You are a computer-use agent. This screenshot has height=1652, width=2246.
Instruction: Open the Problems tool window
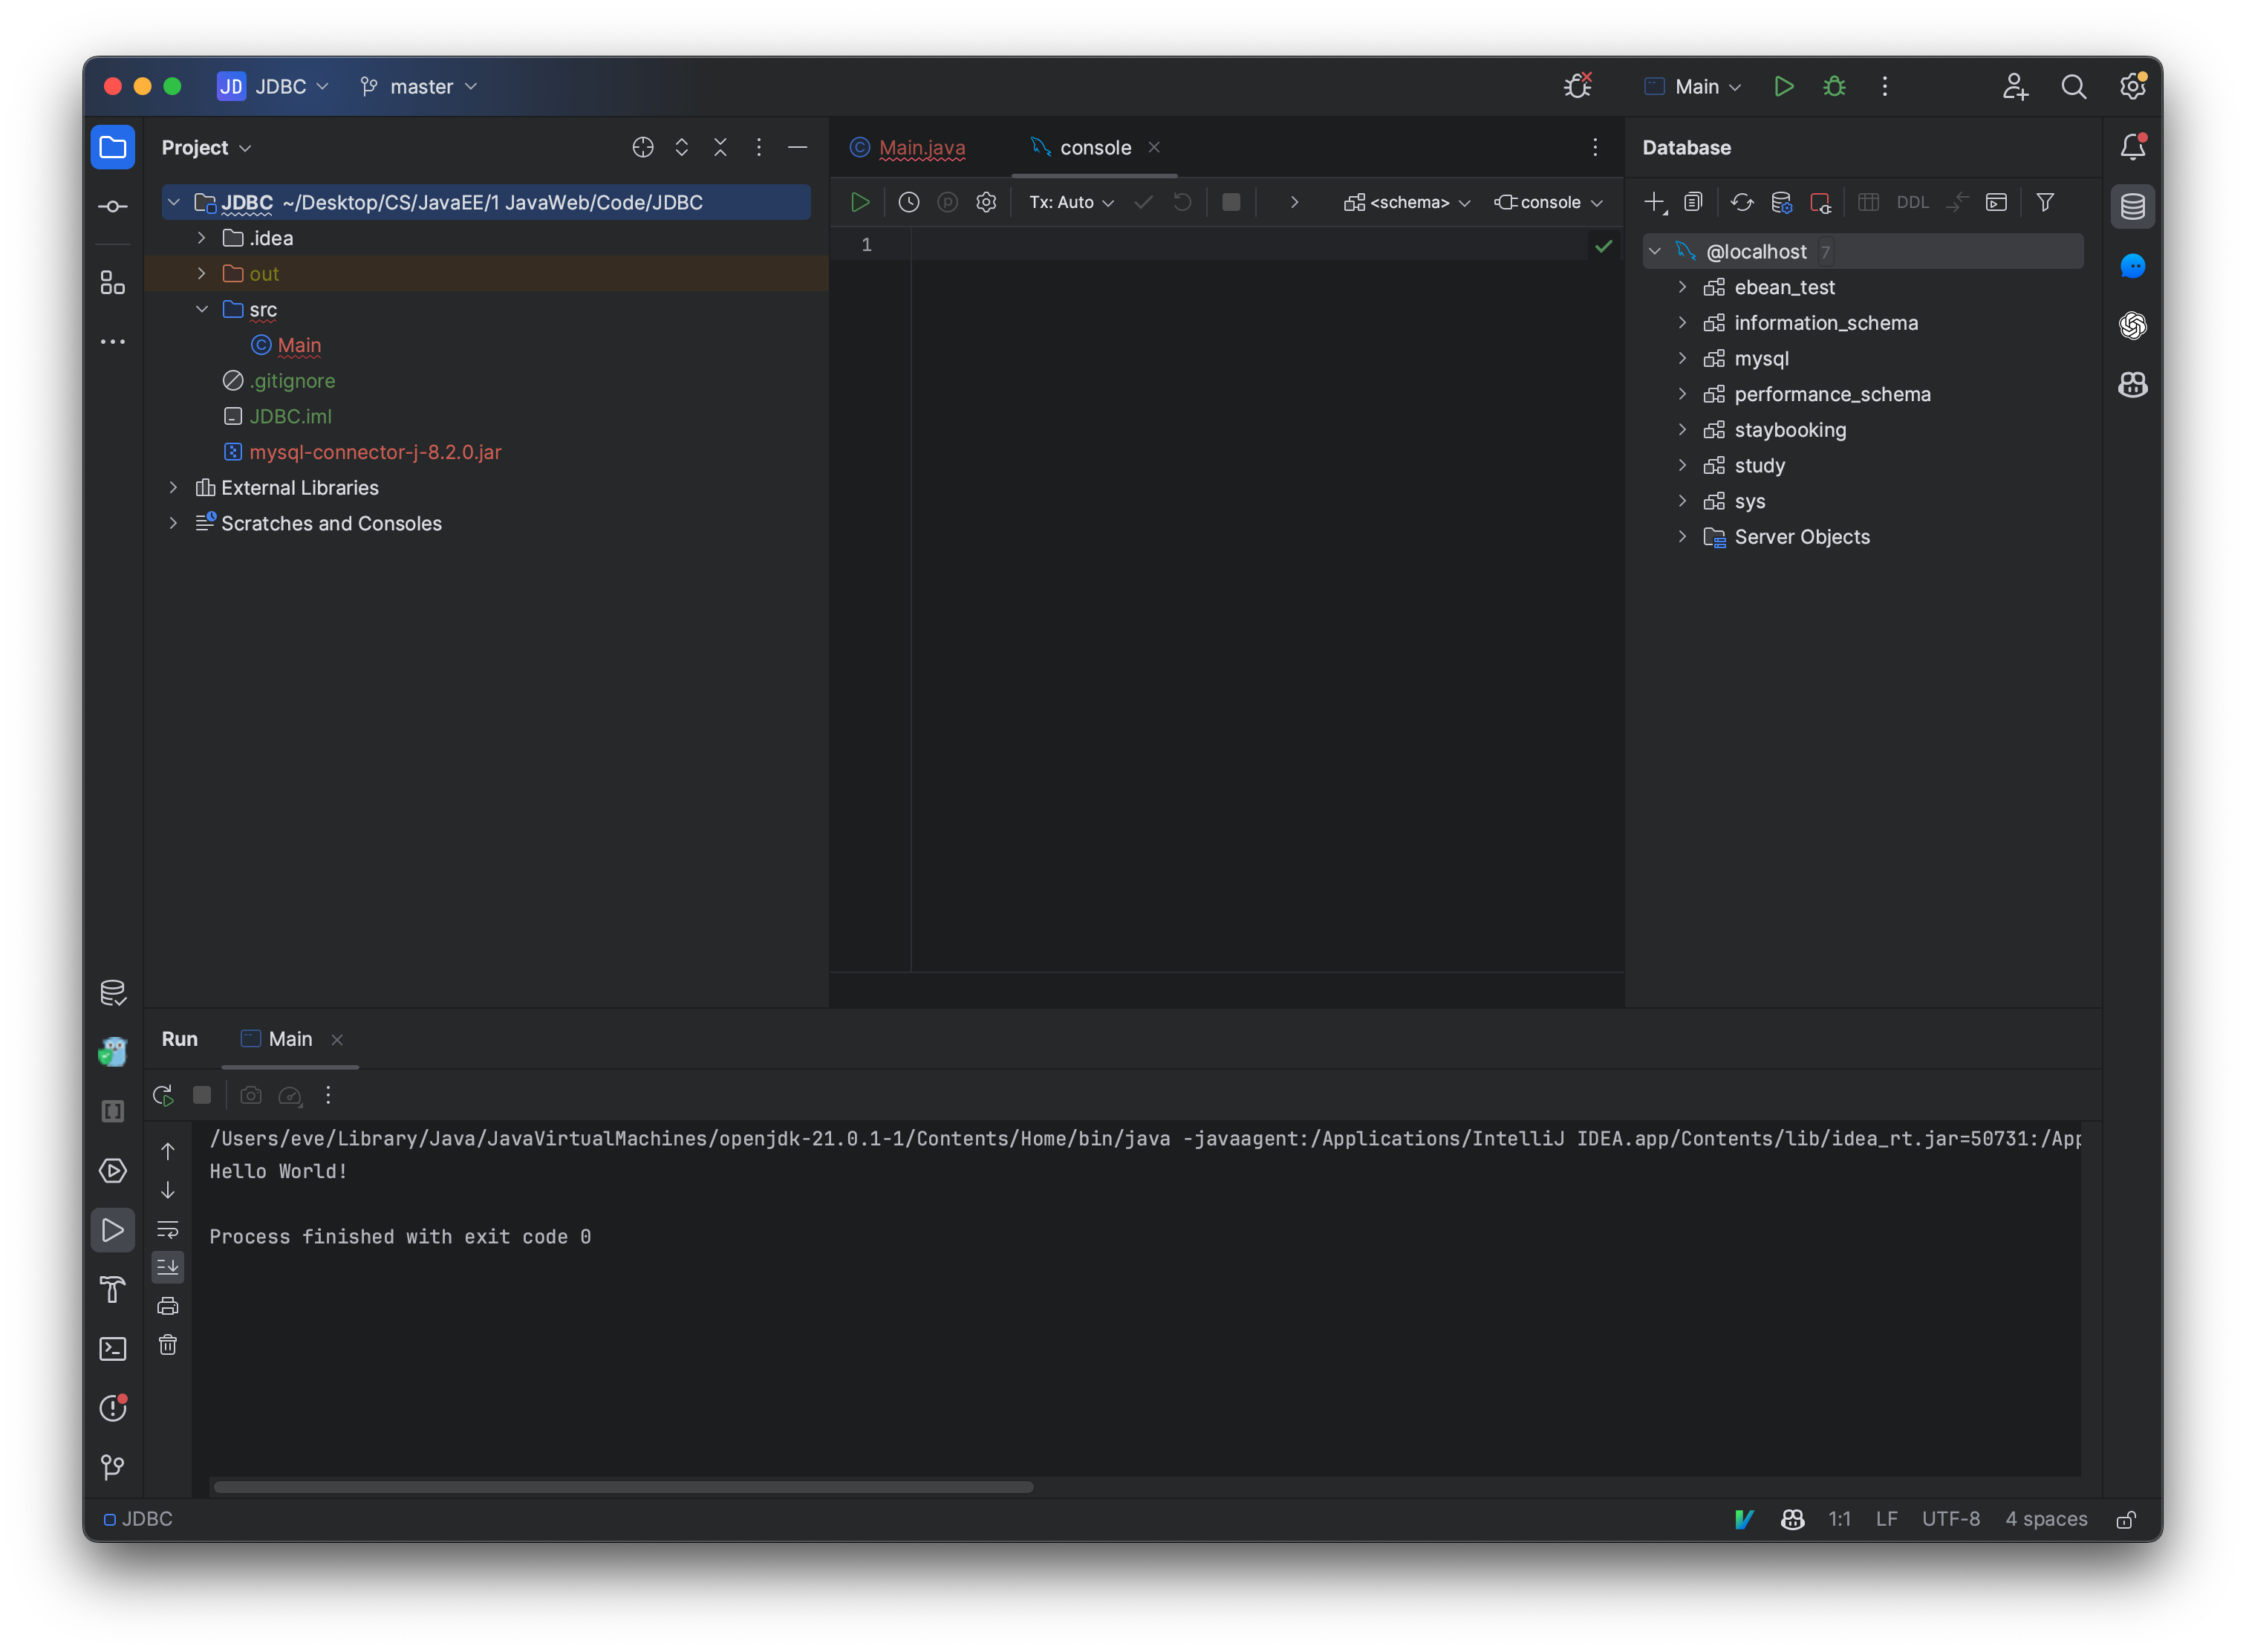click(x=113, y=1408)
